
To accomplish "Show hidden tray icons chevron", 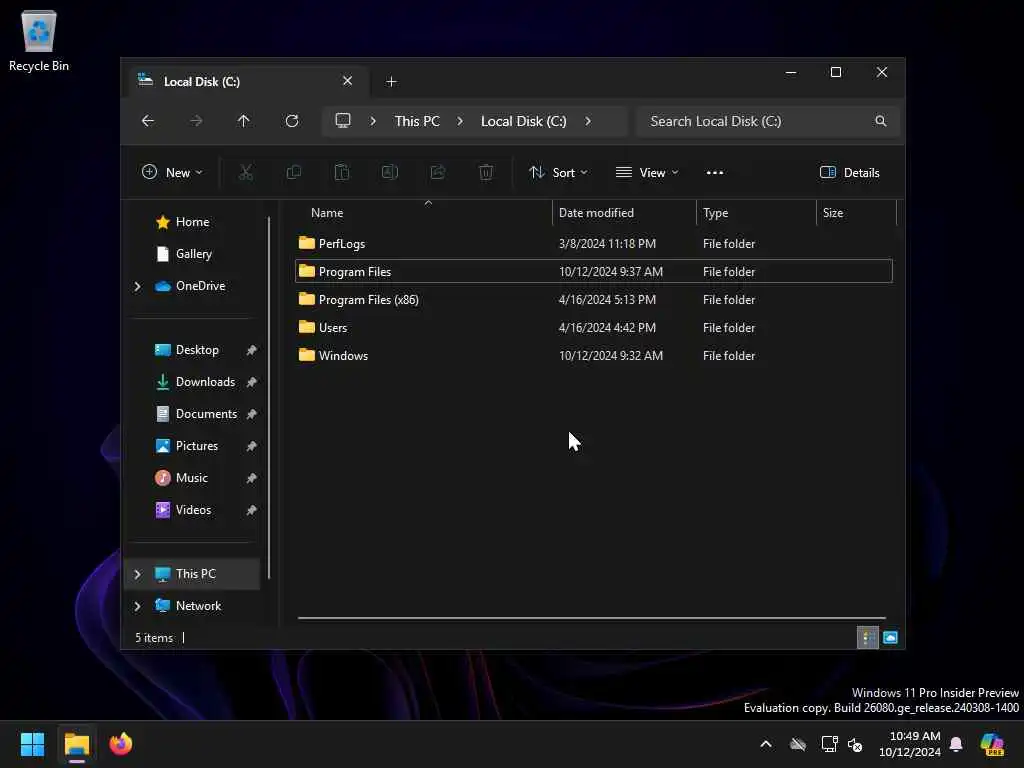I will click(x=766, y=744).
